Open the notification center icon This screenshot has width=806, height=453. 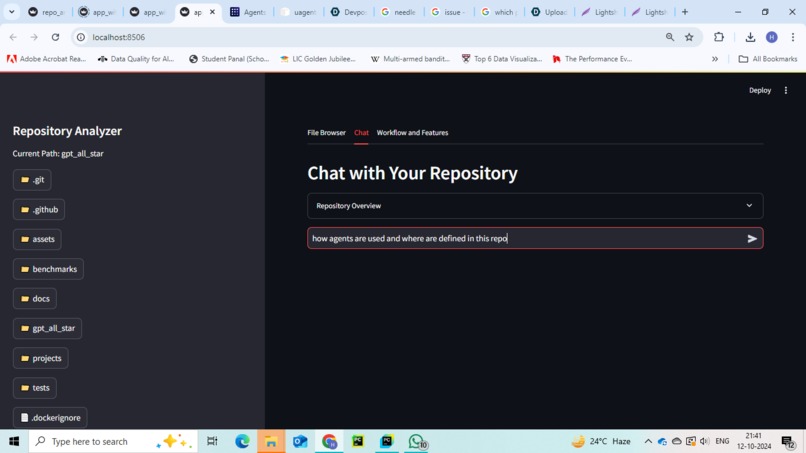tap(788, 441)
